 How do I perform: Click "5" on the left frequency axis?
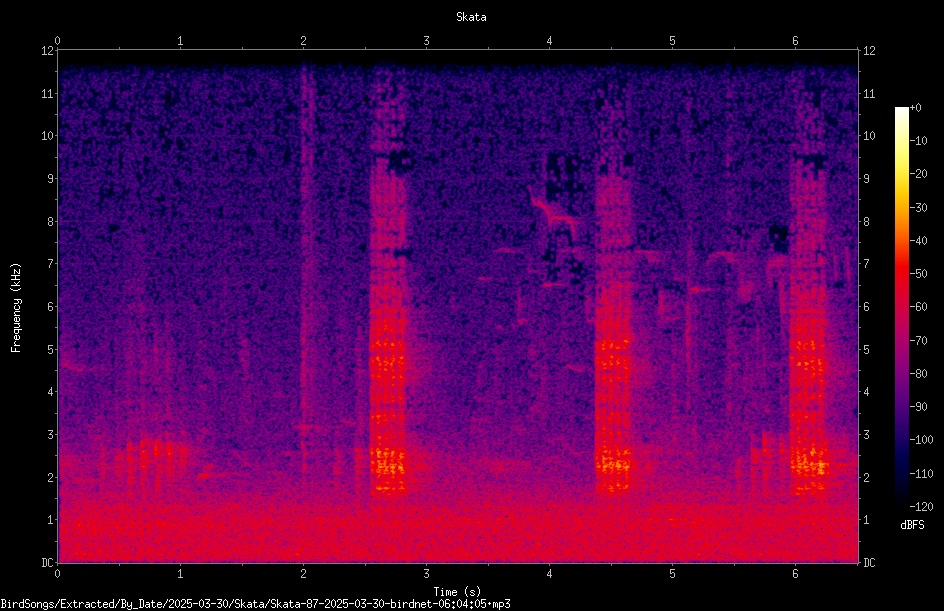pyautogui.click(x=50, y=349)
